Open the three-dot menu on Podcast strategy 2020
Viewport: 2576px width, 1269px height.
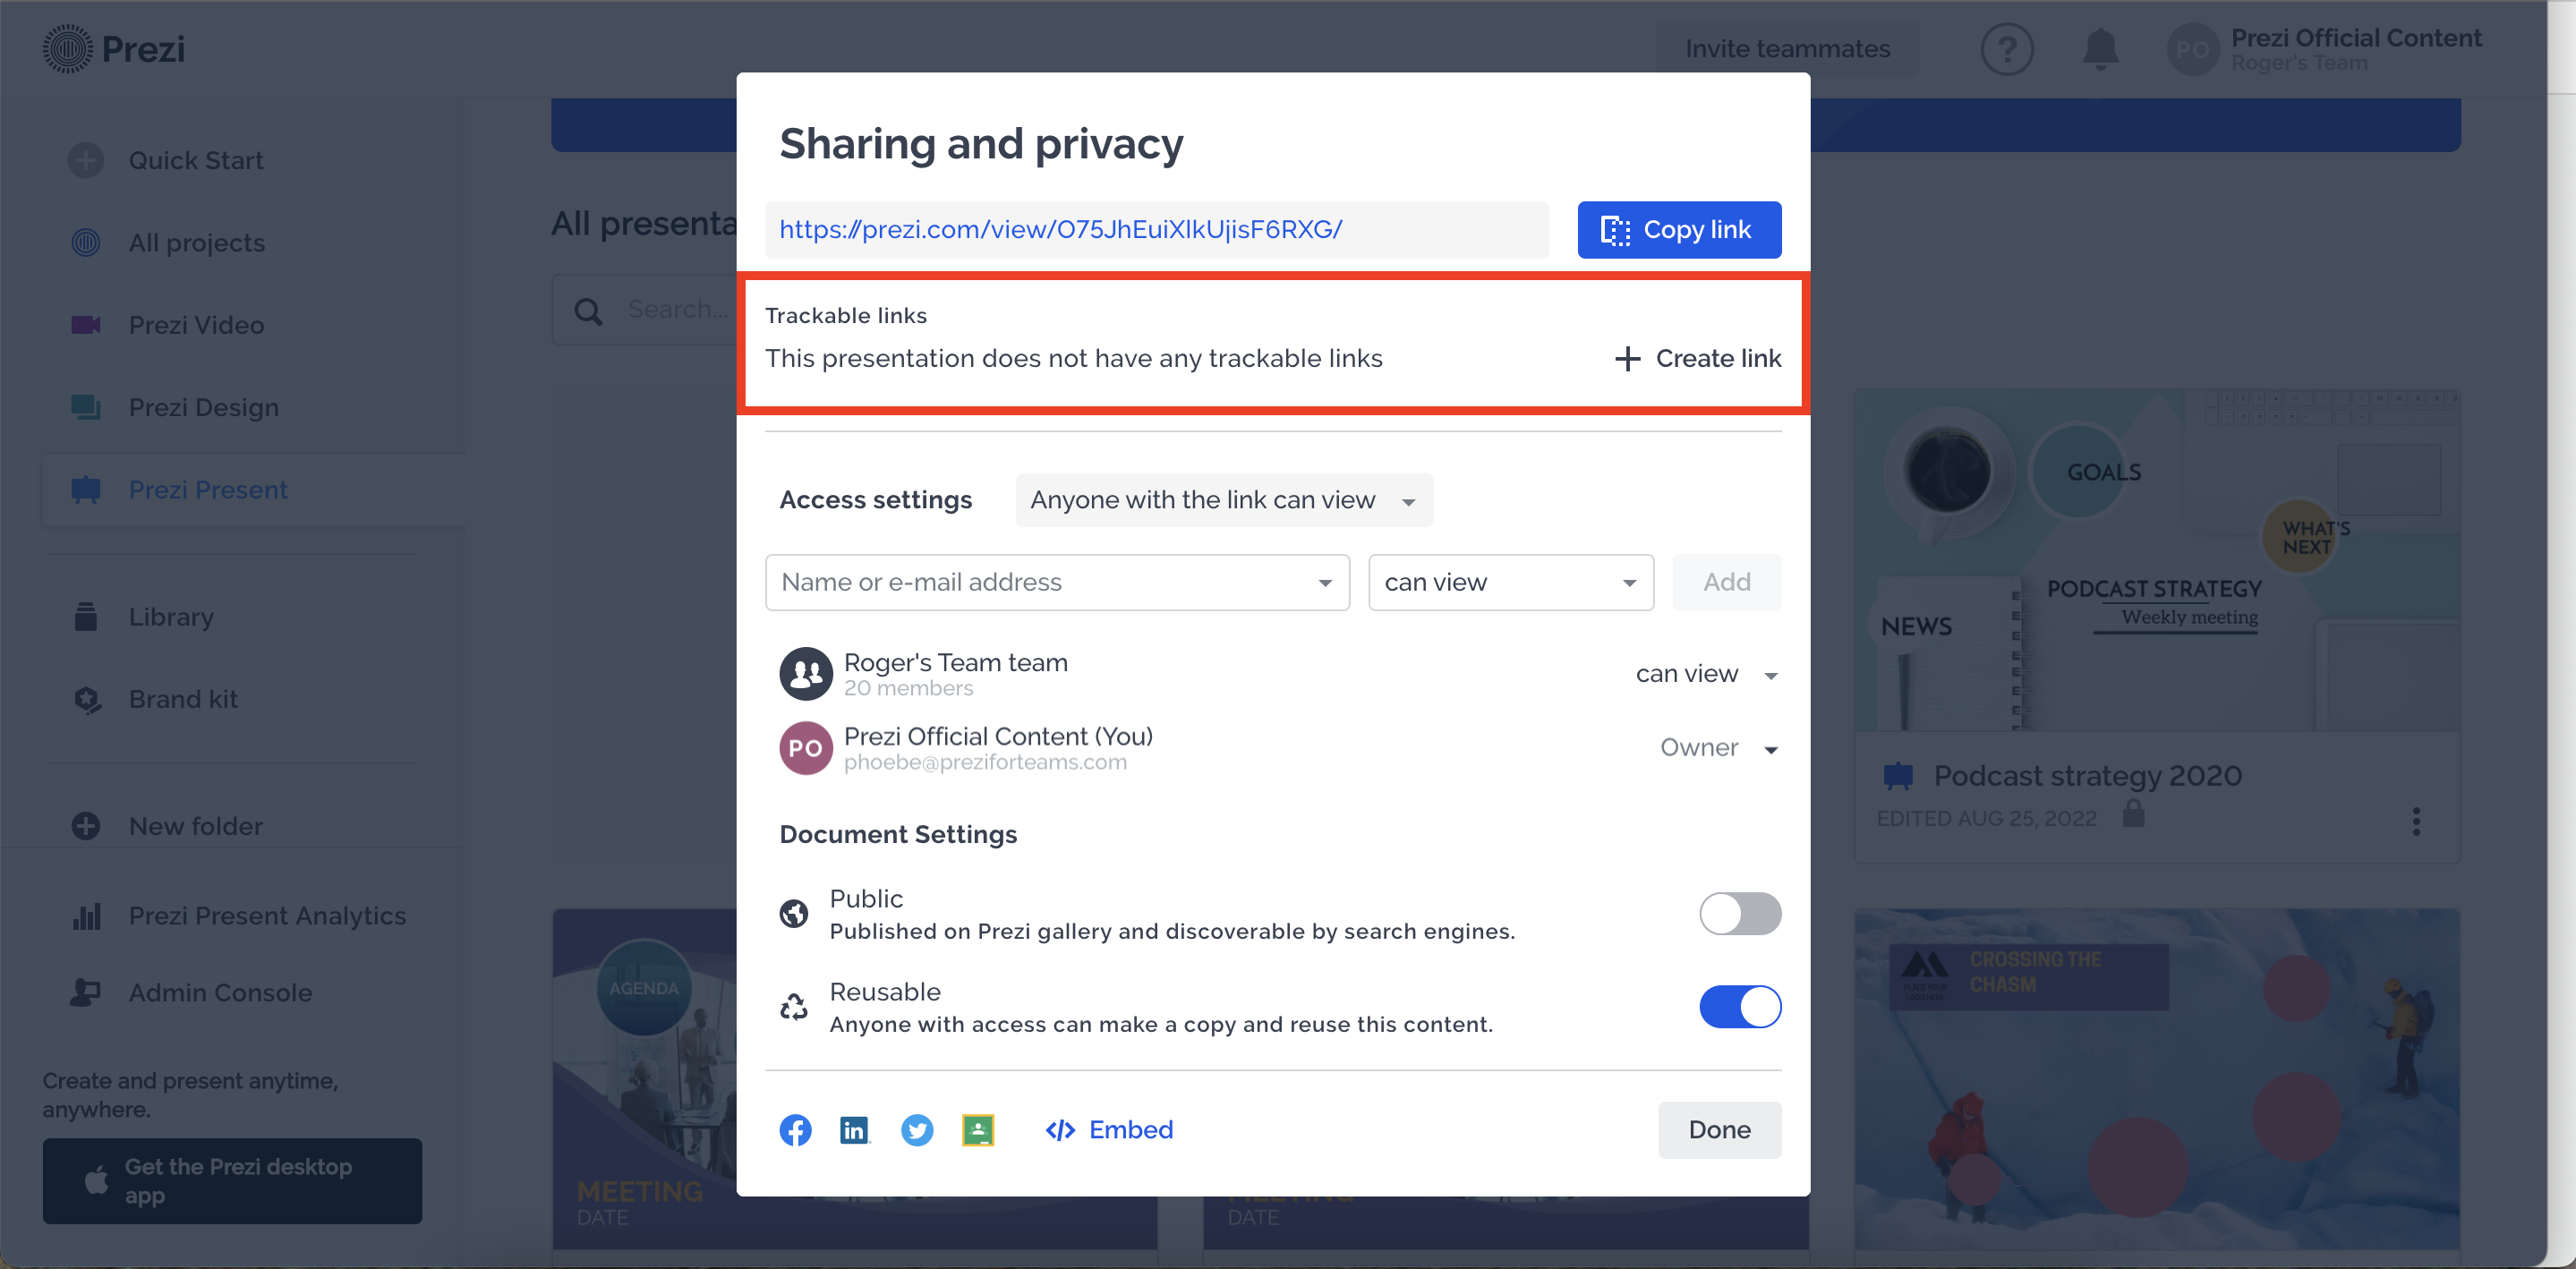pyautogui.click(x=2416, y=821)
